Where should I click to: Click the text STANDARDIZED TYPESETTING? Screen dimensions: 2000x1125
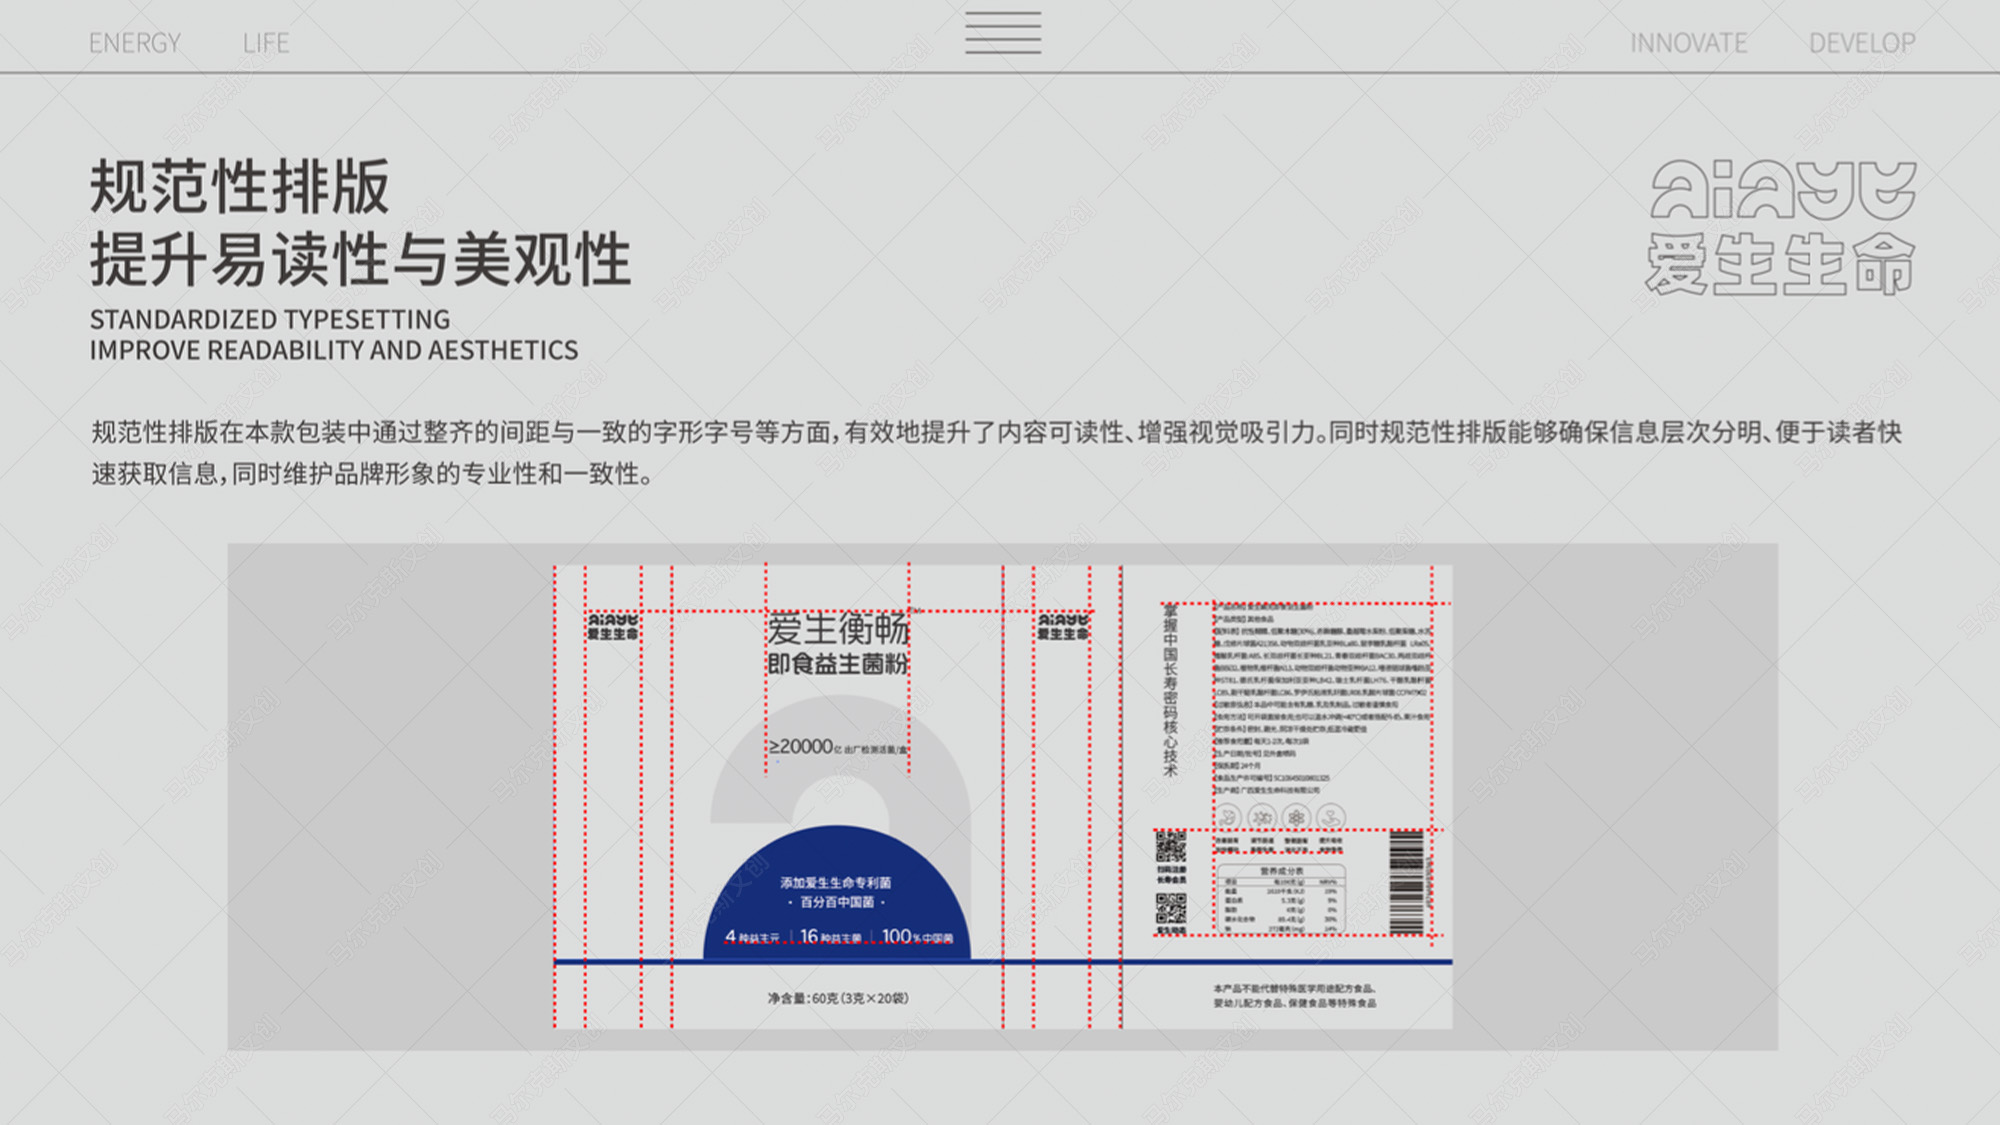(270, 319)
